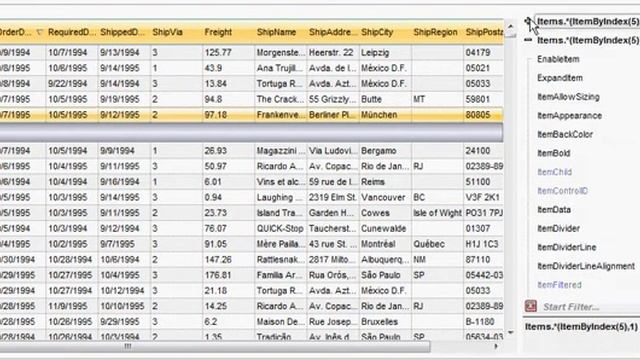Select the ItemData property
Image resolution: width=640 pixels, height=360 pixels.
tap(554, 209)
